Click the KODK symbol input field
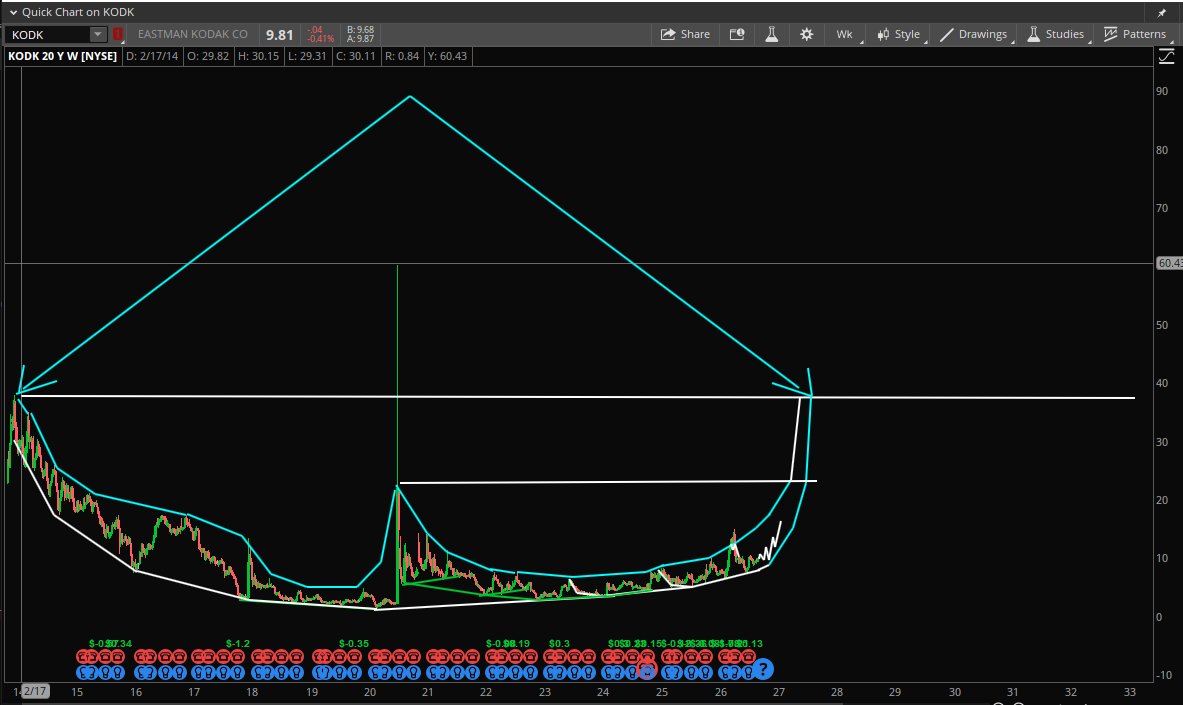This screenshot has width=1183, height=705. click(48, 35)
